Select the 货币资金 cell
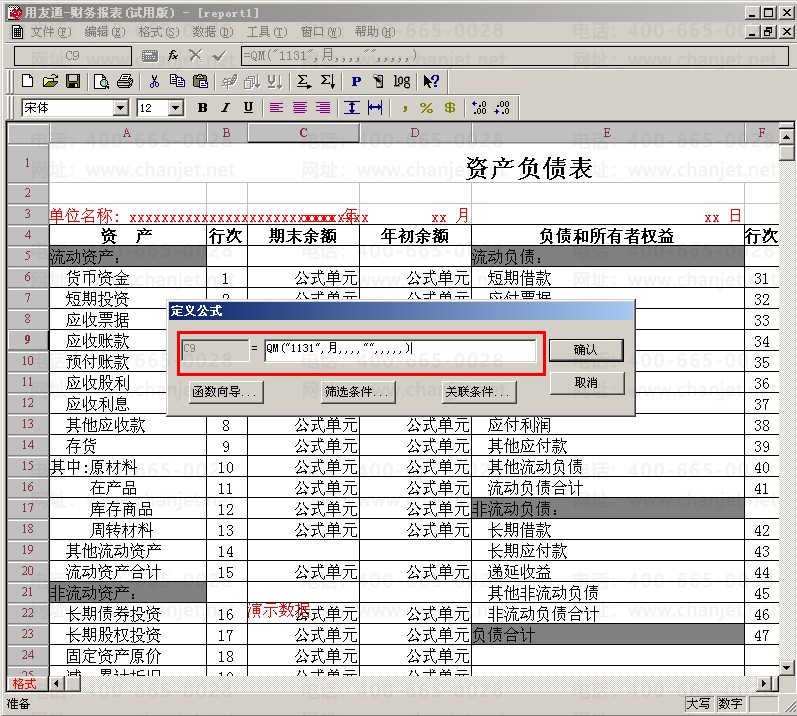Image resolution: width=797 pixels, height=716 pixels. tap(128, 278)
